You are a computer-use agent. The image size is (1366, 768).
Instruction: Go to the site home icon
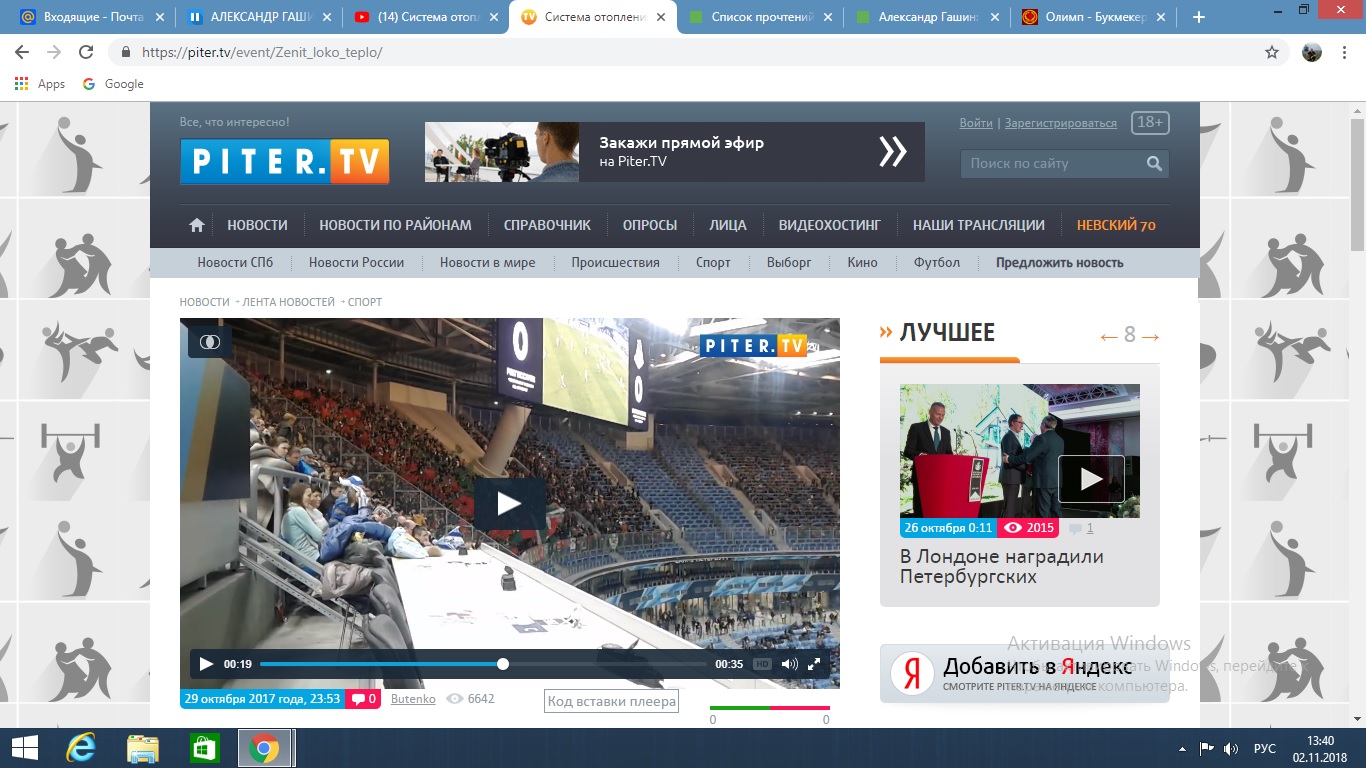197,225
